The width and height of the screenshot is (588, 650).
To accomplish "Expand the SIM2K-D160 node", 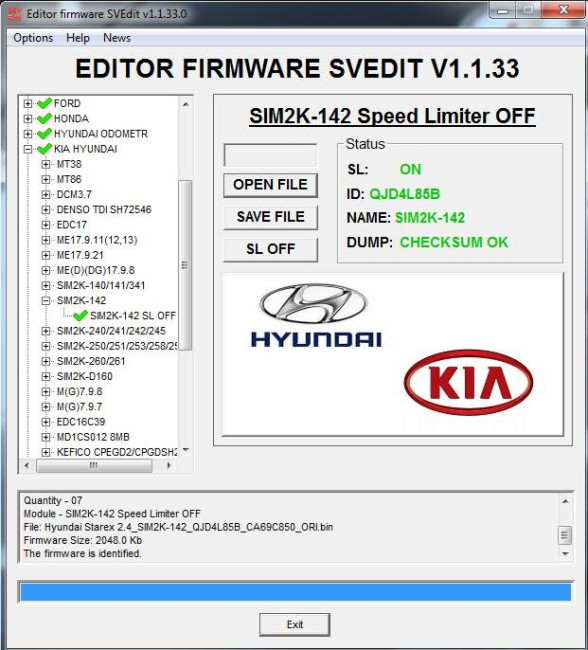I will 46,376.
